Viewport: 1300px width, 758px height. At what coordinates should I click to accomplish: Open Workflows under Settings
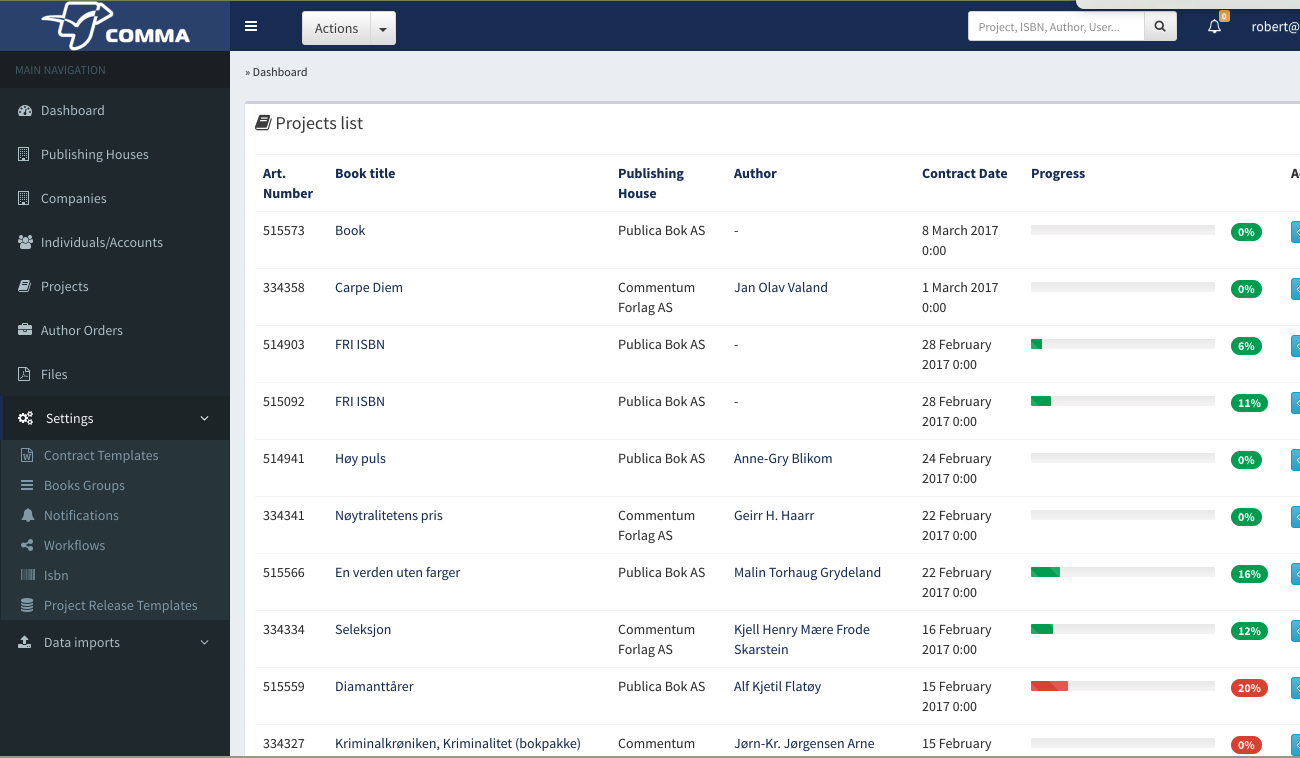point(74,546)
